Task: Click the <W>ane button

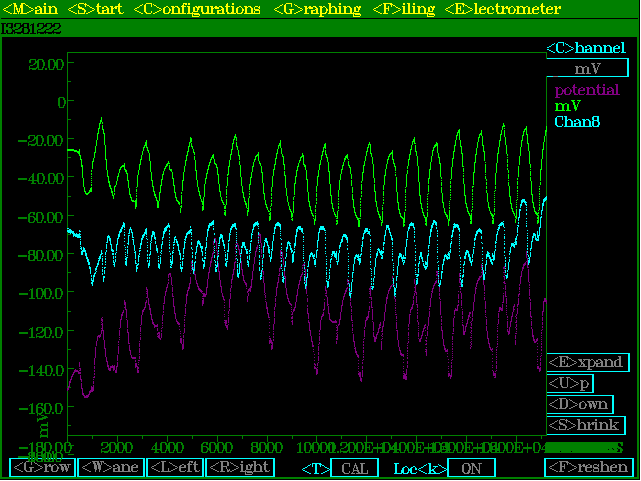Action: [111, 468]
